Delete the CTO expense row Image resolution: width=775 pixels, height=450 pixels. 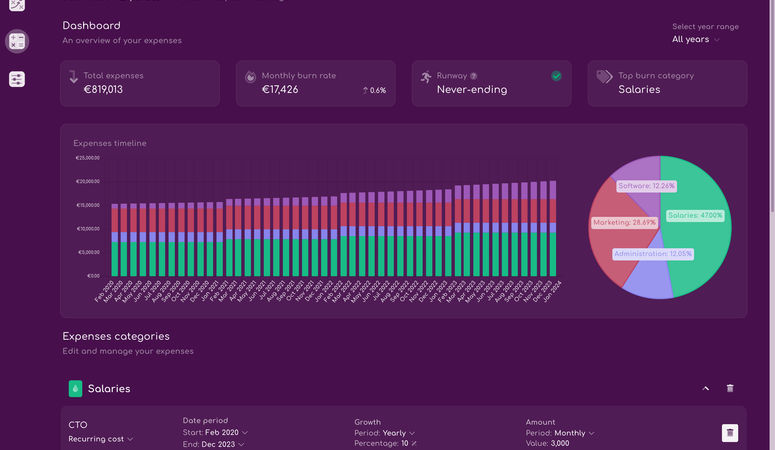pos(730,433)
